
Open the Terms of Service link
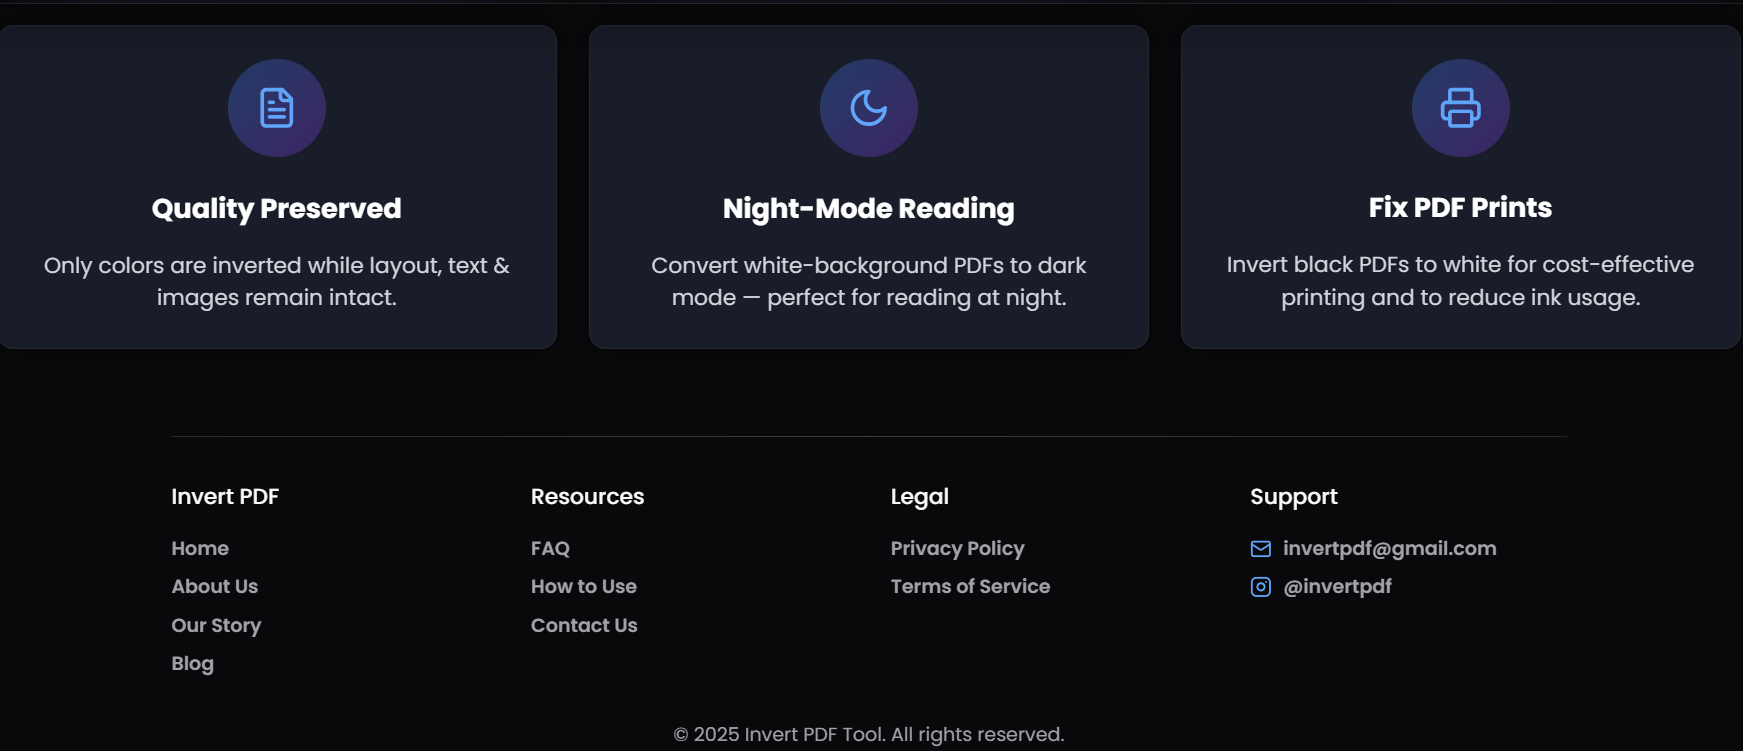[x=971, y=586]
